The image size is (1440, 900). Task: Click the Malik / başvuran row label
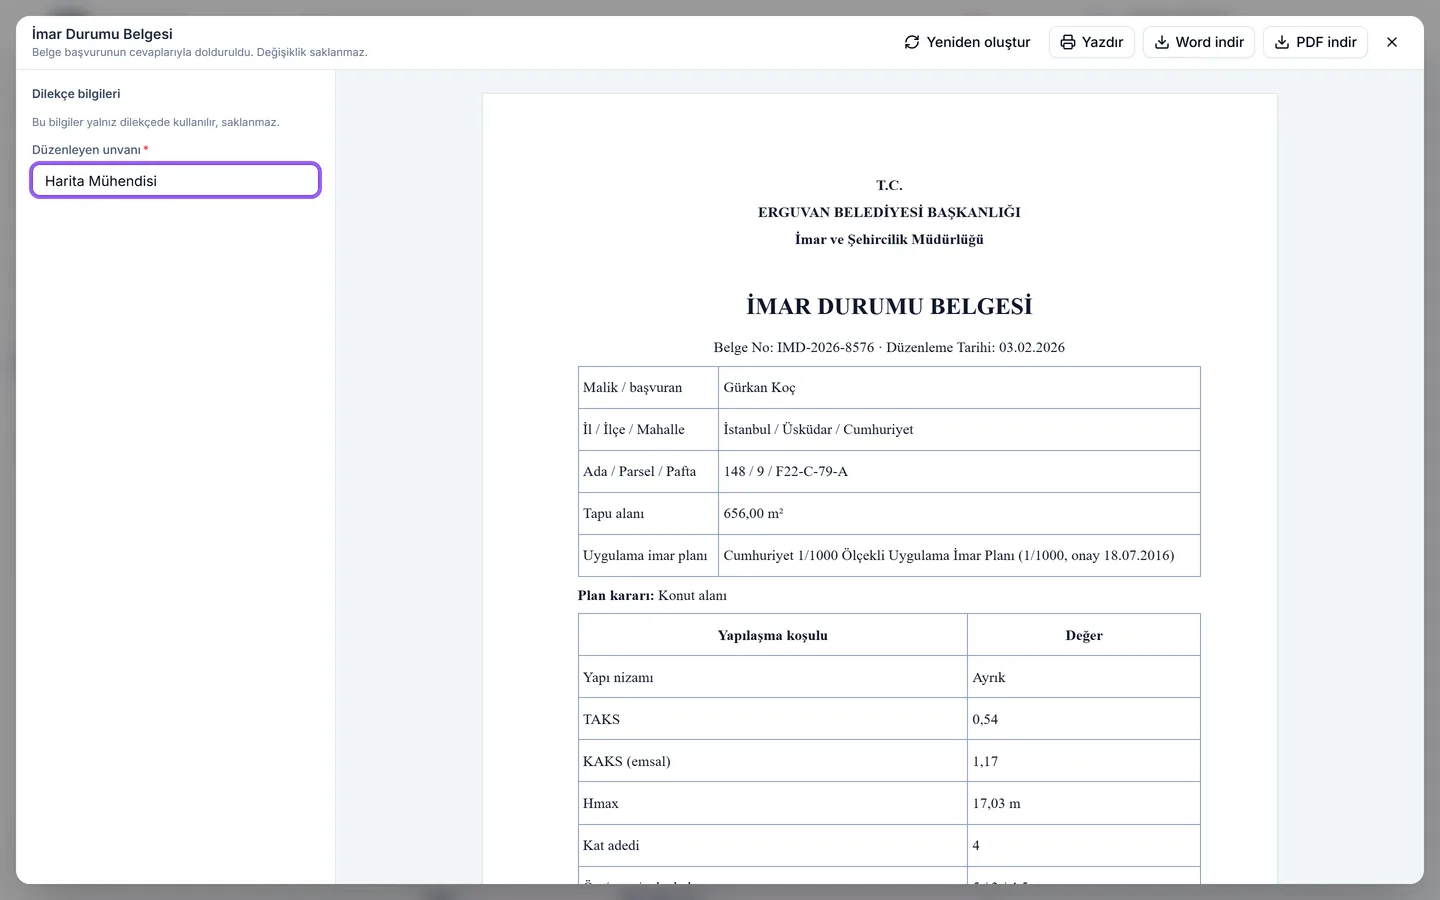[633, 388]
